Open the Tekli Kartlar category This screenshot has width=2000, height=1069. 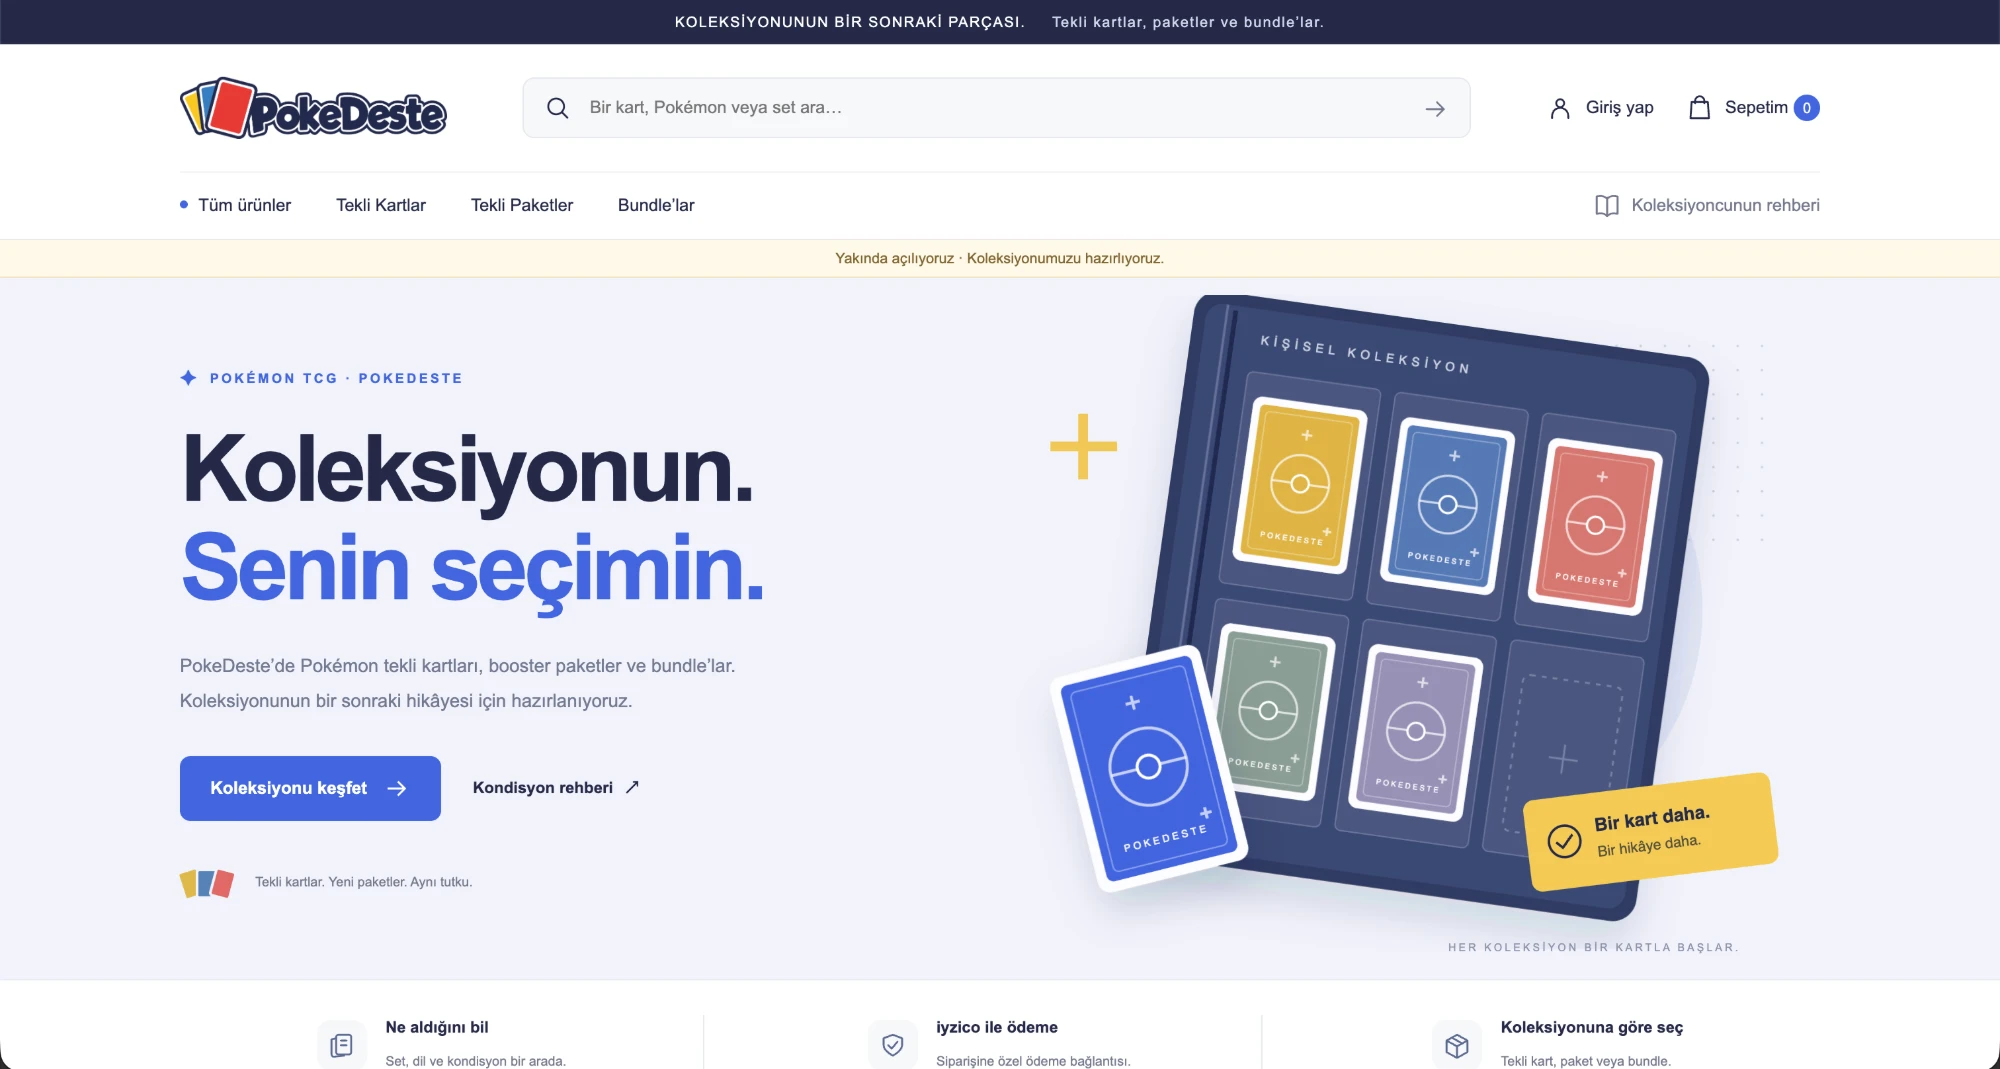tap(381, 205)
